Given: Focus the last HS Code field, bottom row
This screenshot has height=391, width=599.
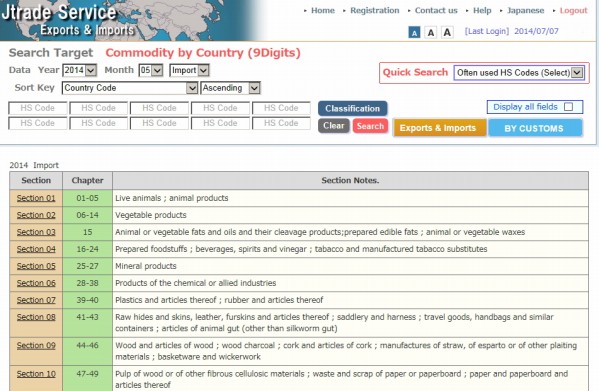Looking at the screenshot, I should tap(281, 123).
